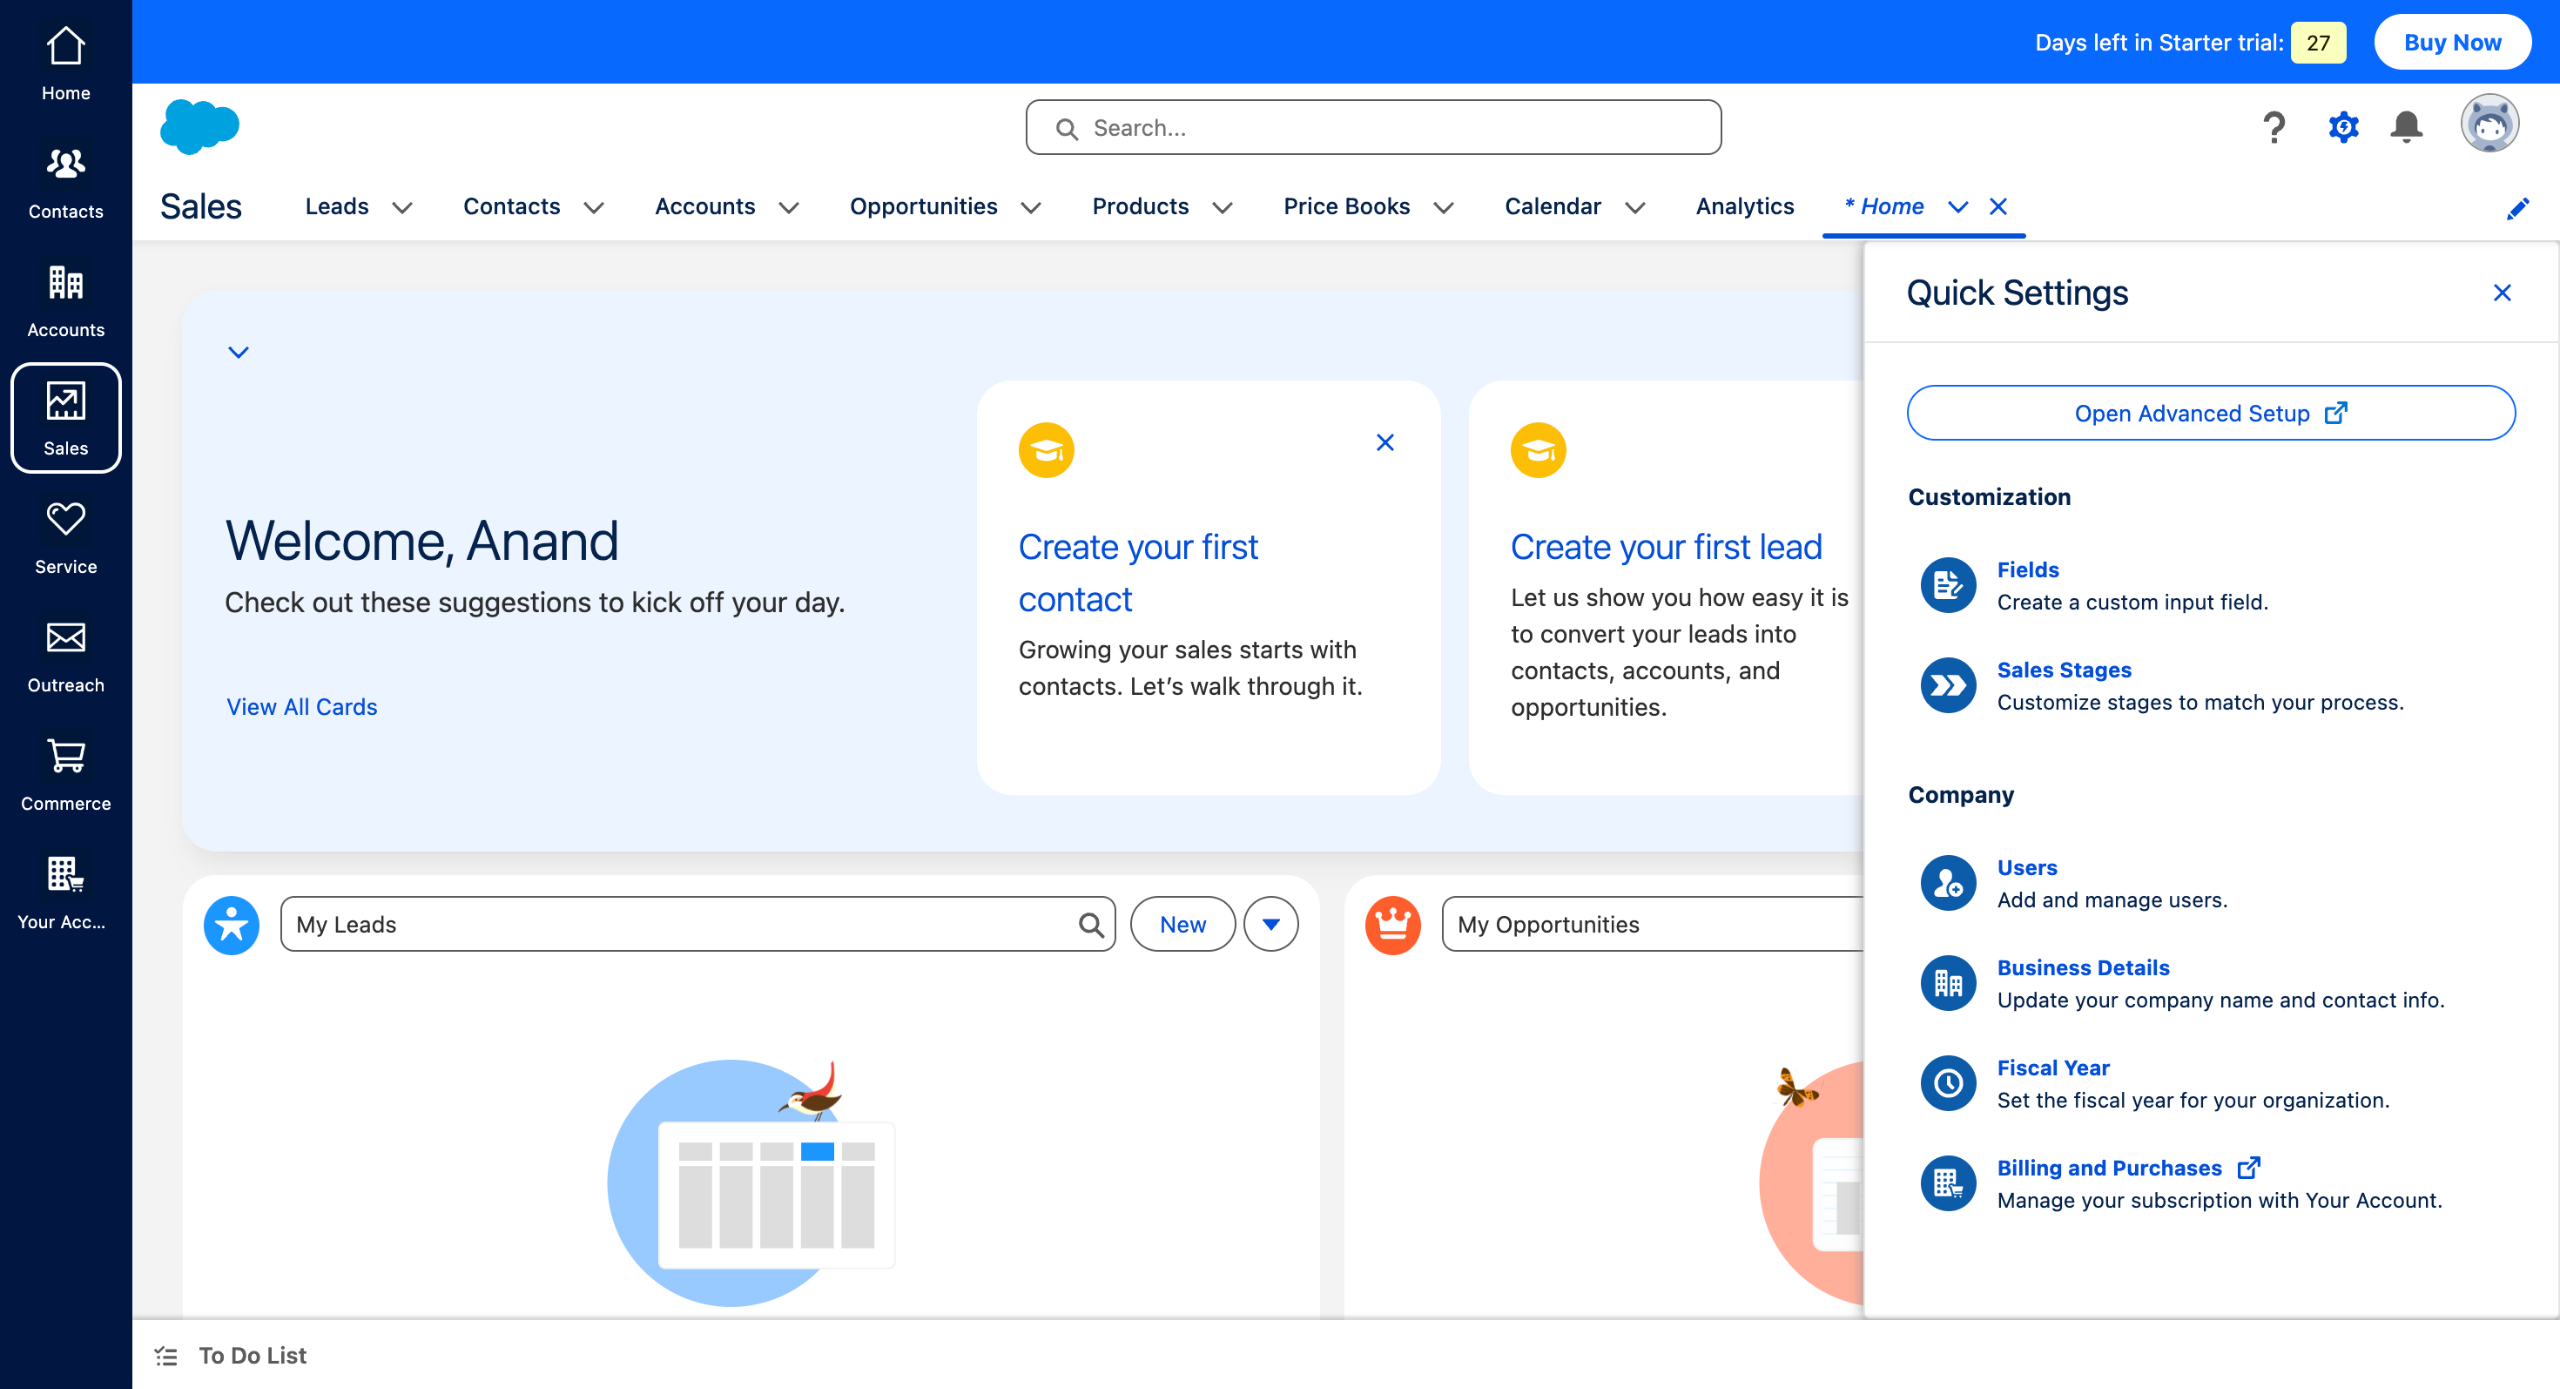
Task: Dismiss the Create your first contact card
Action: (x=1385, y=442)
